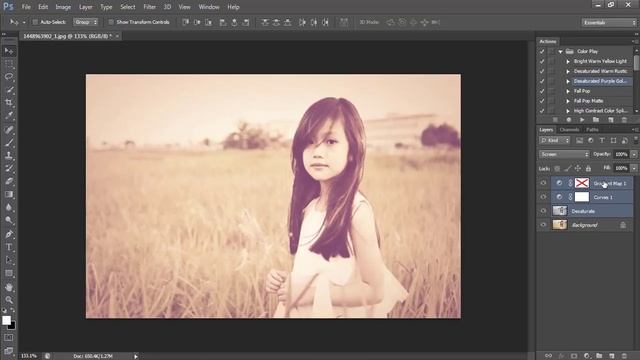640x360 pixels.
Task: Select the Dodge tool
Action: pos(9,220)
